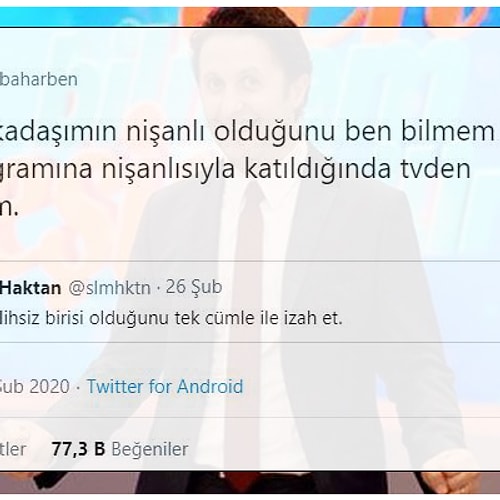The width and height of the screenshot is (500, 500).
Task: Click the baharben username handle
Action: [x=39, y=79]
